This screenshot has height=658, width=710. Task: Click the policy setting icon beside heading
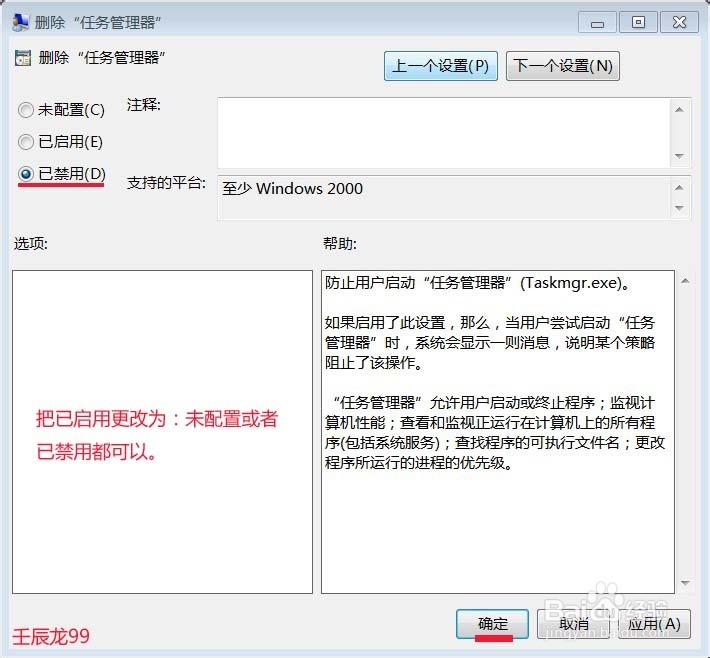(23, 58)
